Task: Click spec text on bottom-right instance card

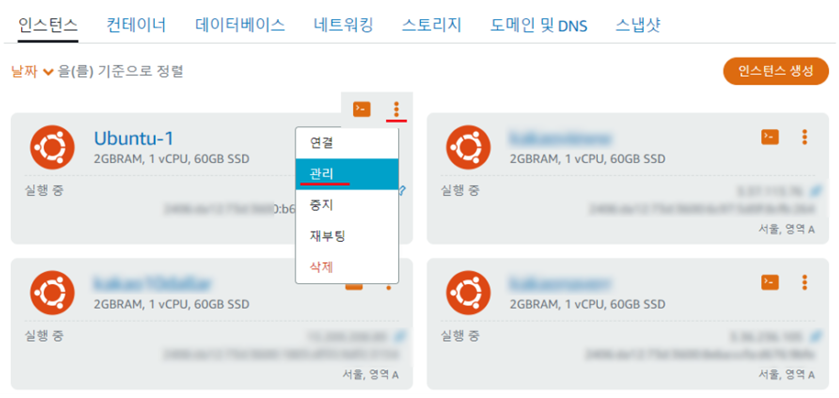Action: click(588, 304)
